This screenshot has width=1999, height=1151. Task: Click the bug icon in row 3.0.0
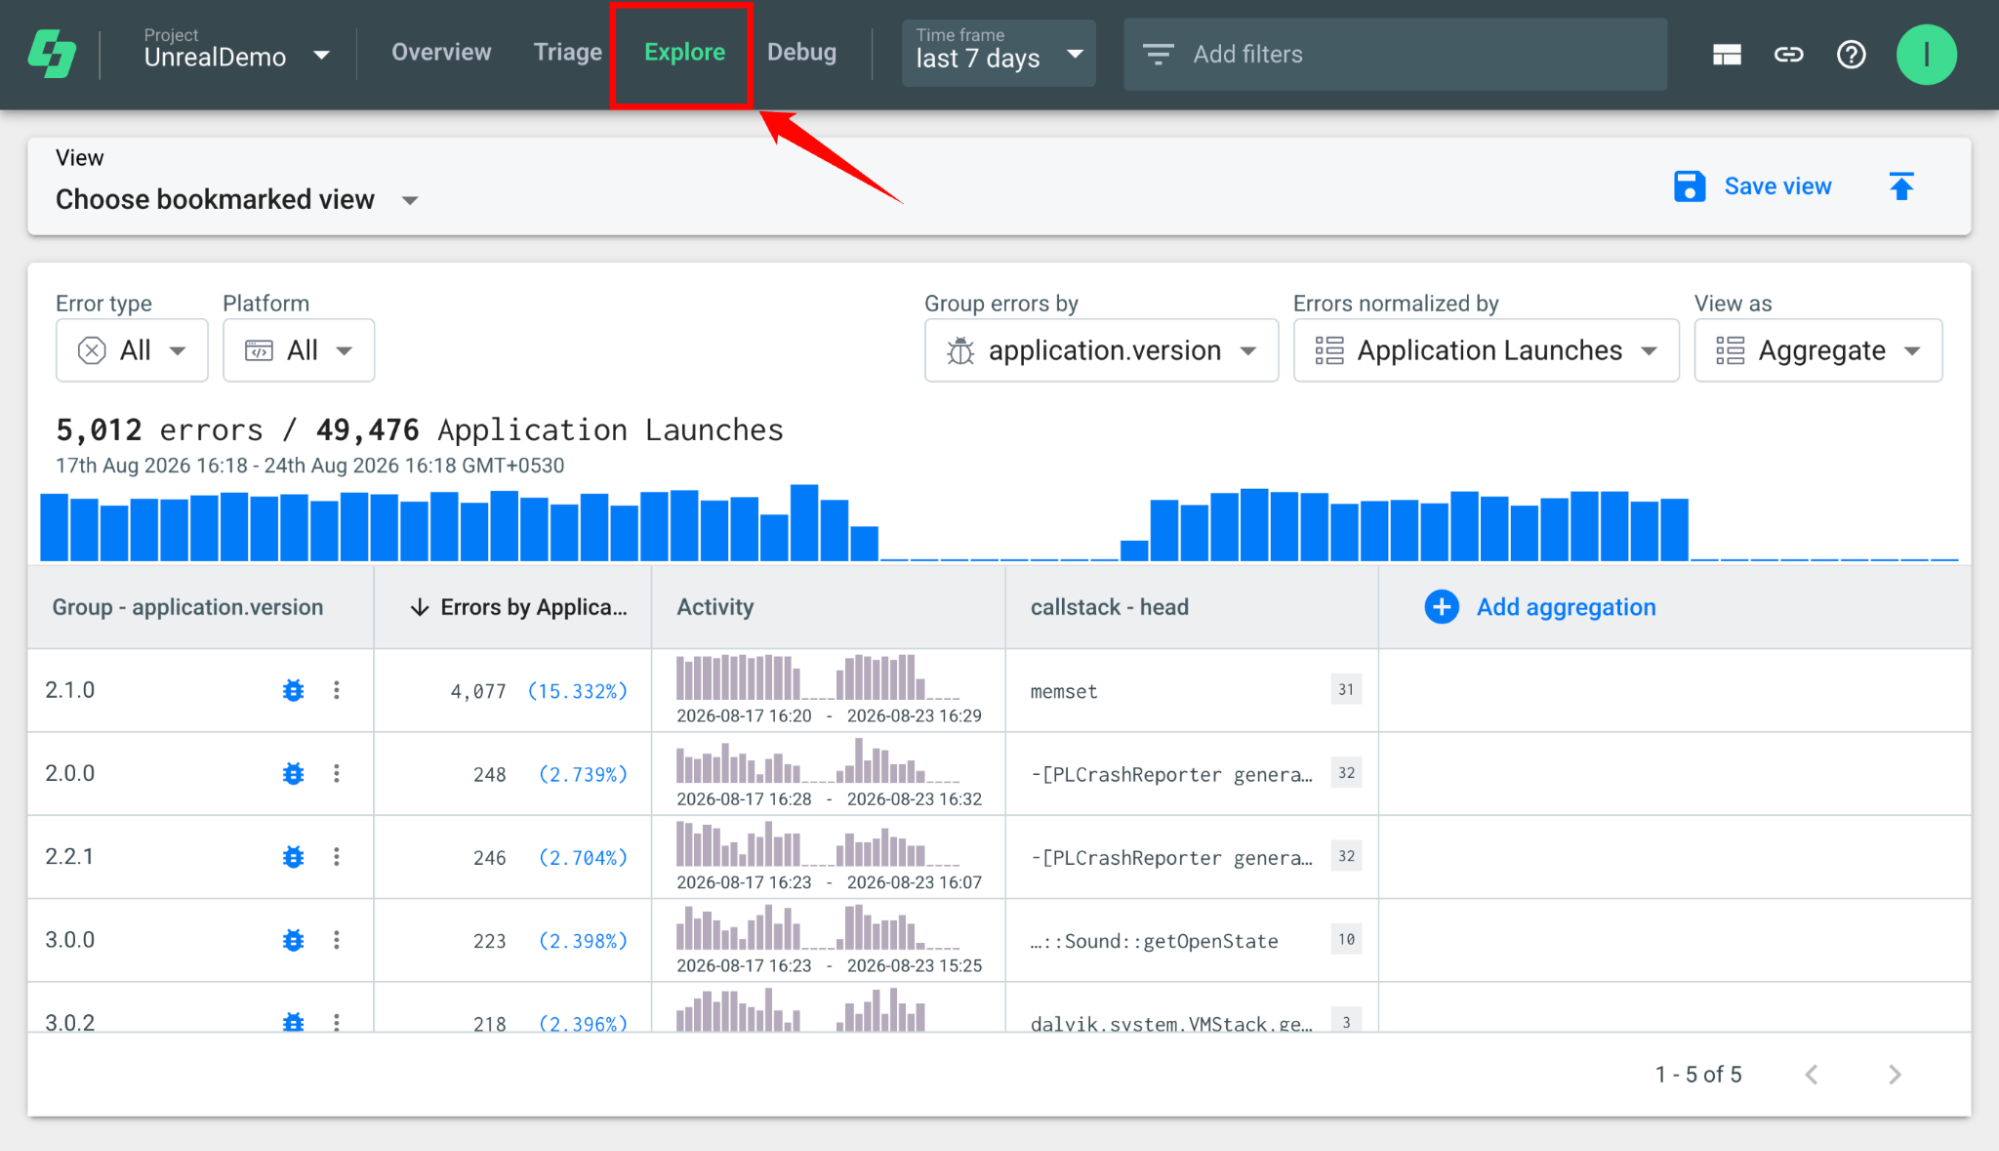tap(293, 940)
